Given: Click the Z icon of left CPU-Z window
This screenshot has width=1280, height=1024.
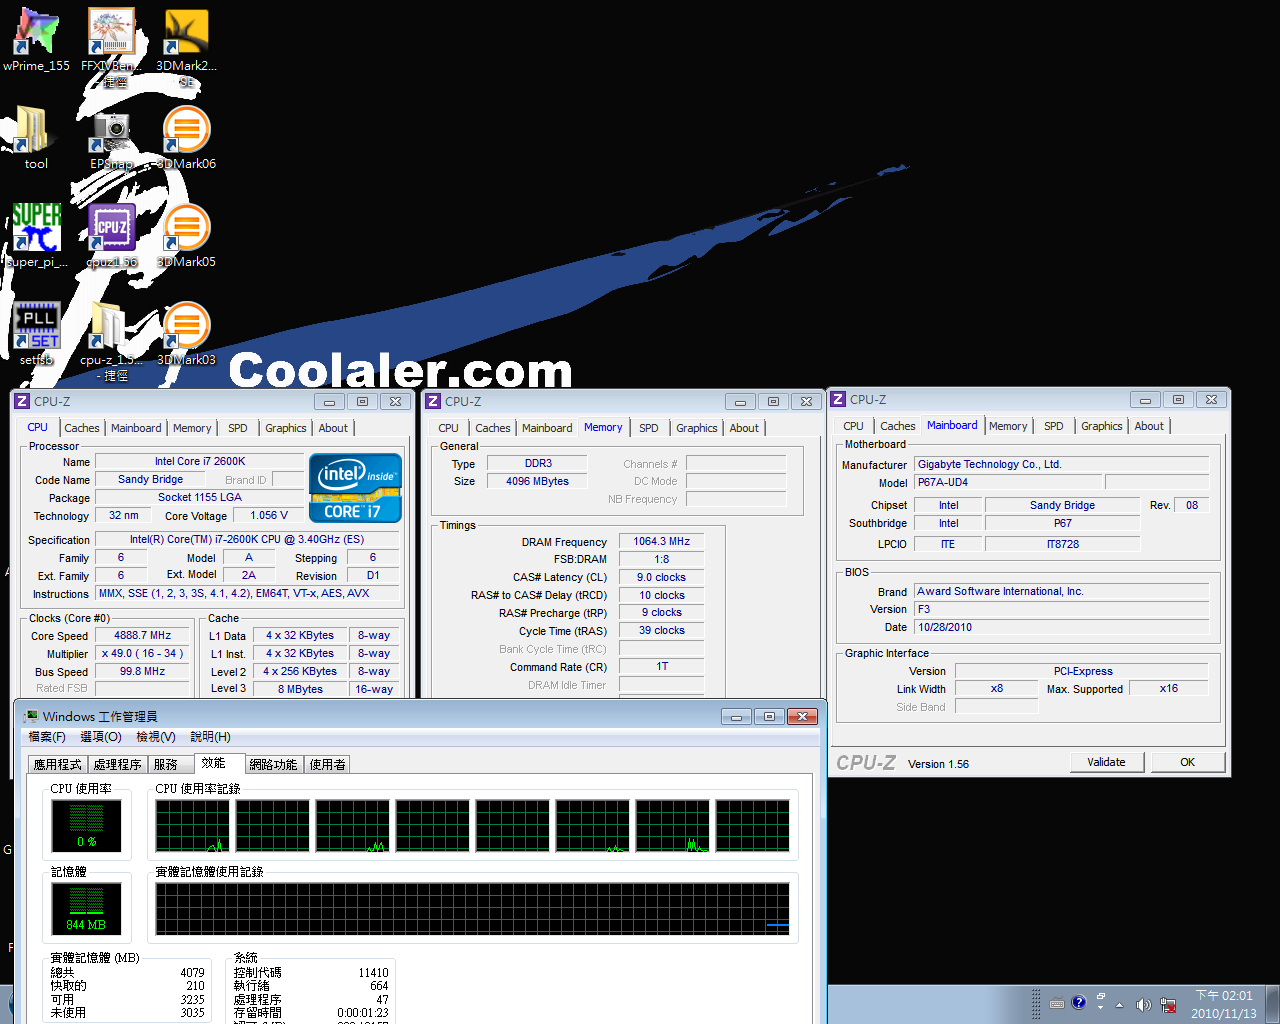Looking at the screenshot, I should [22, 401].
